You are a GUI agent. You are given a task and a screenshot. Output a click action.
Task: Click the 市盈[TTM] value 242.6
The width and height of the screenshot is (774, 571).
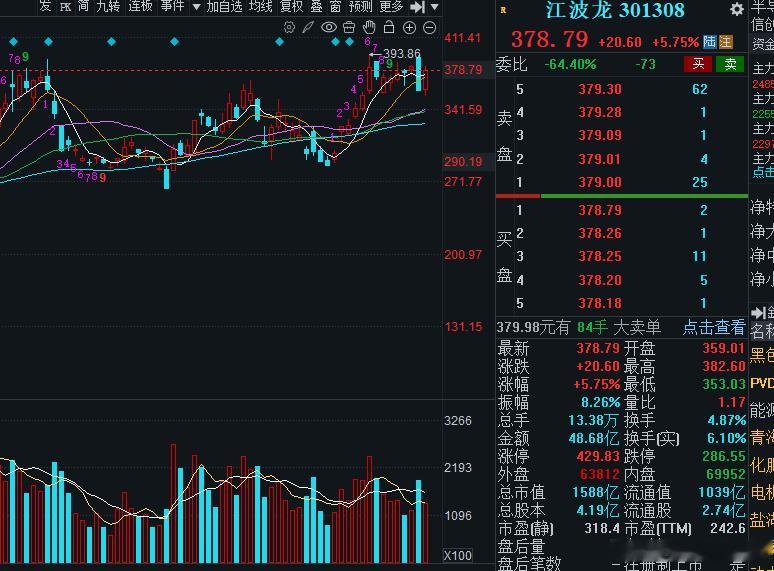tap(728, 529)
